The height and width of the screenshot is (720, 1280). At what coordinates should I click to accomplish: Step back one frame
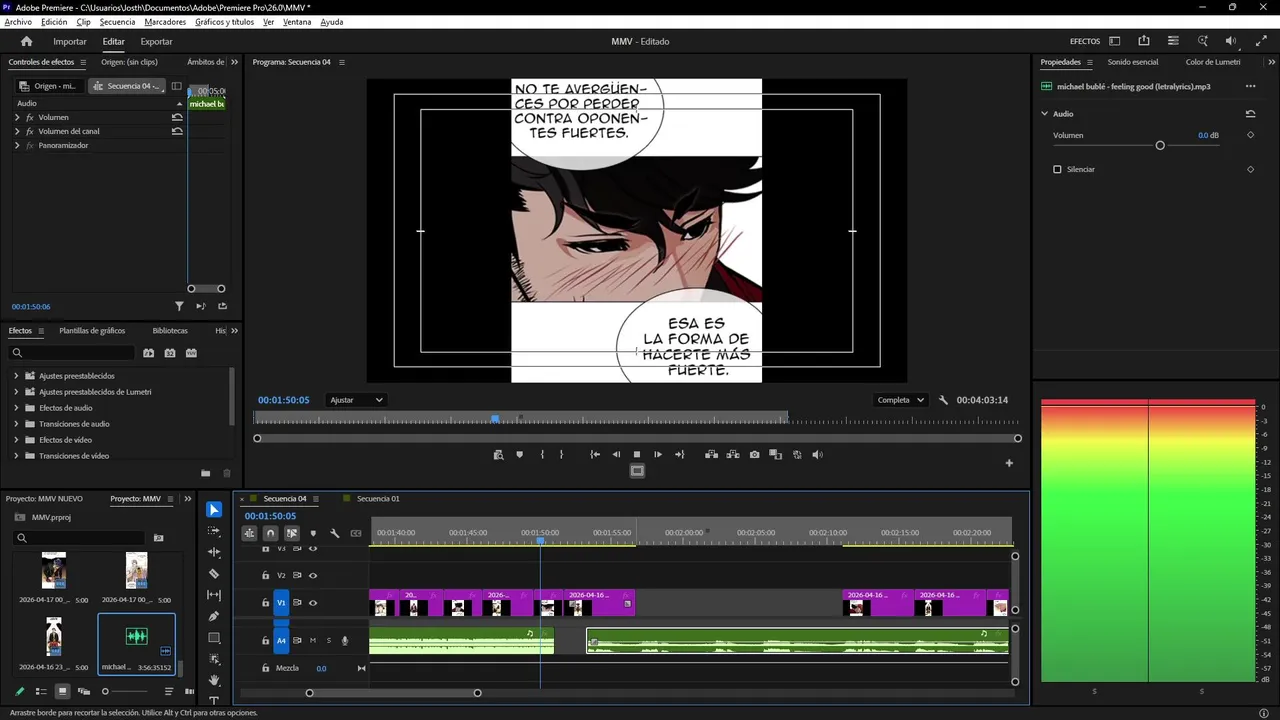[x=616, y=455]
